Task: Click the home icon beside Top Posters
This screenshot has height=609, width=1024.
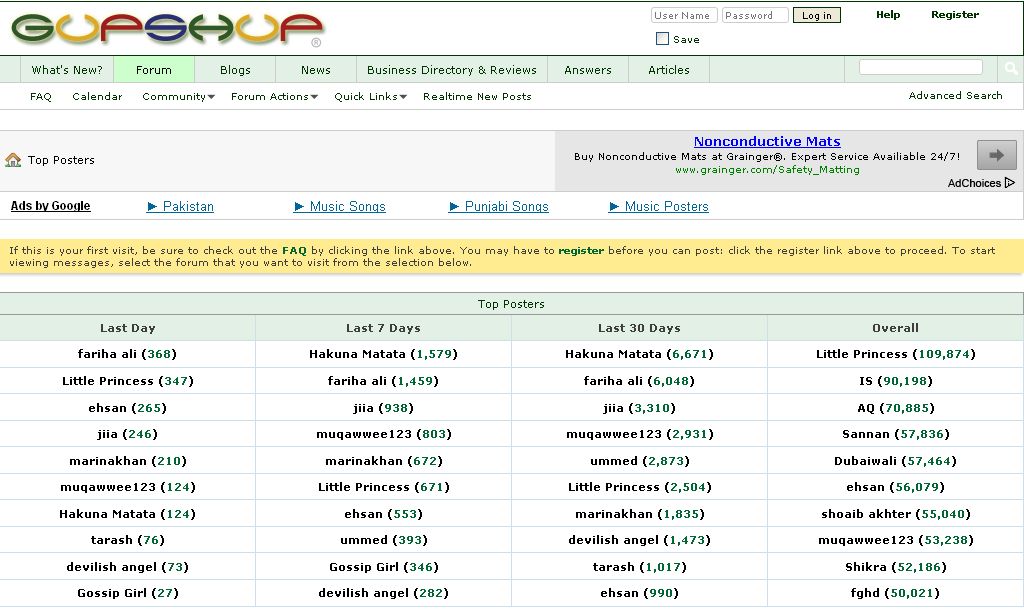Action: (13, 160)
